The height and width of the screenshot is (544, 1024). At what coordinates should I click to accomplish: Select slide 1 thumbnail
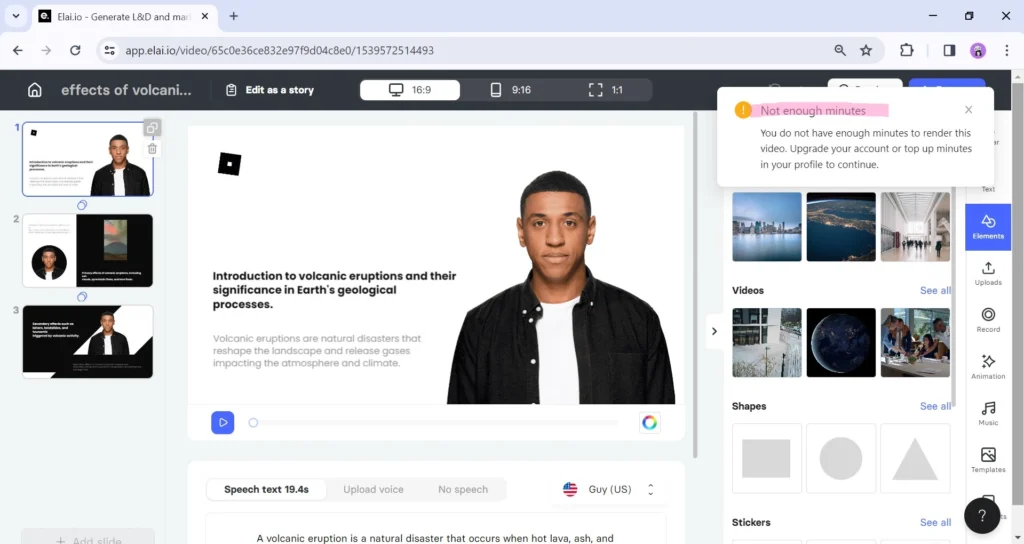[x=88, y=159]
